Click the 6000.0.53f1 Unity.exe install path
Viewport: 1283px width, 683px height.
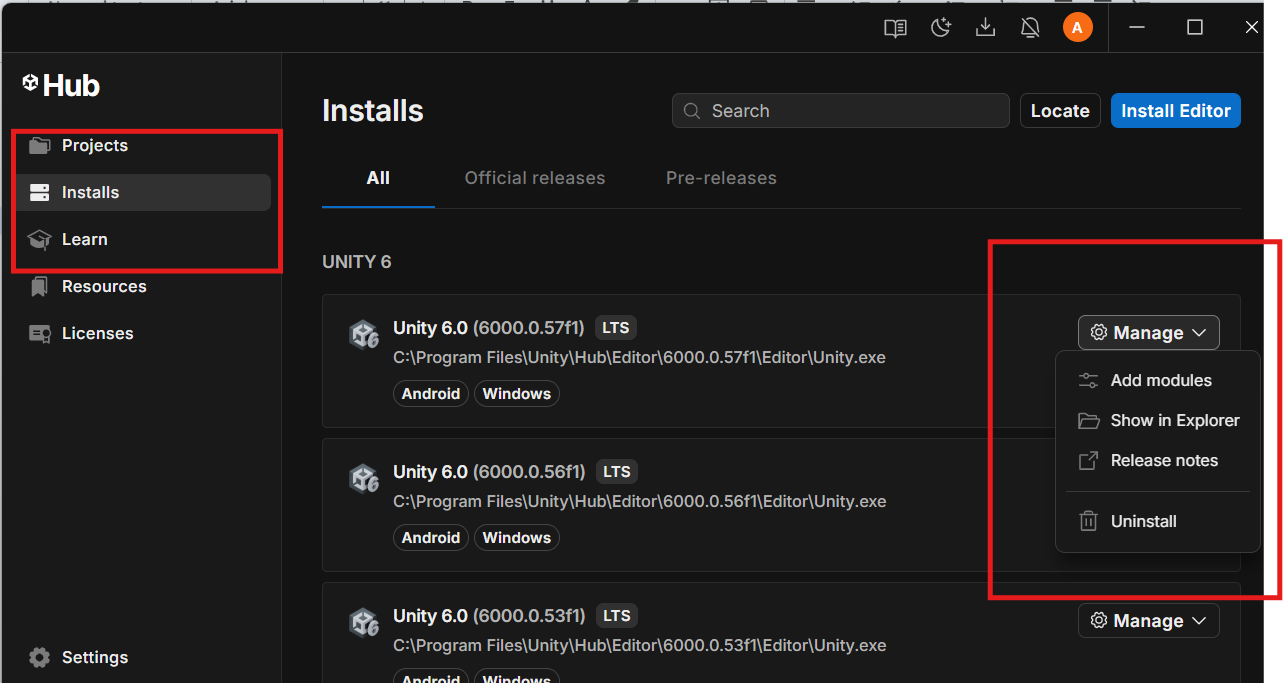pos(639,645)
